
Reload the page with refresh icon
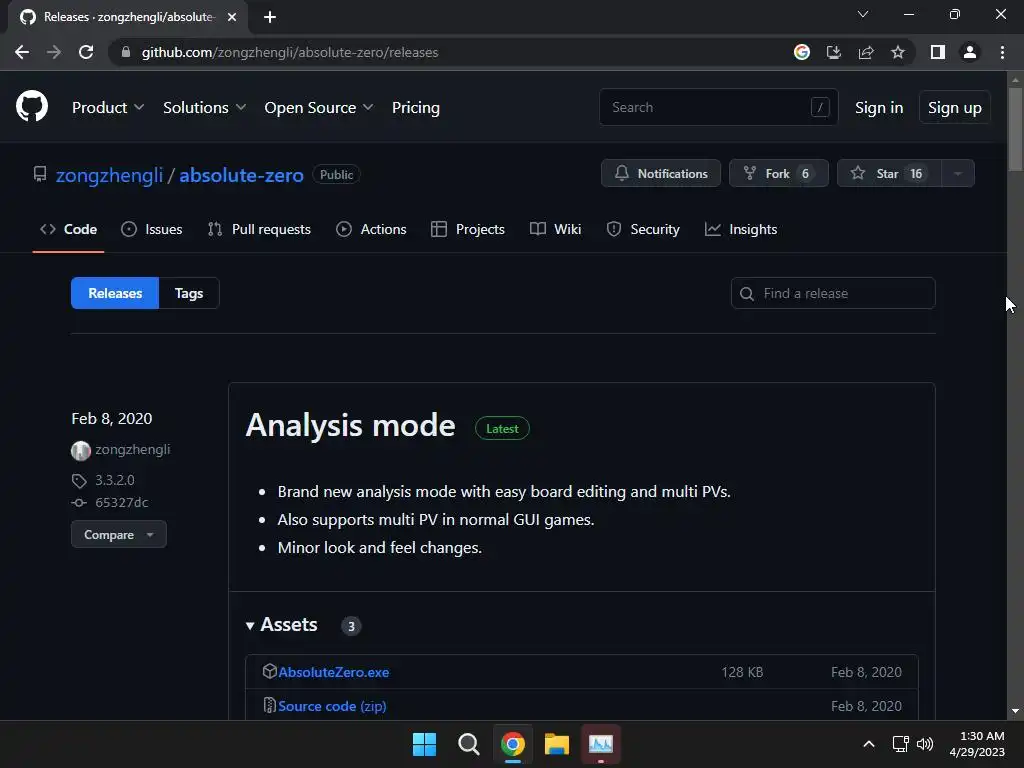(x=86, y=52)
